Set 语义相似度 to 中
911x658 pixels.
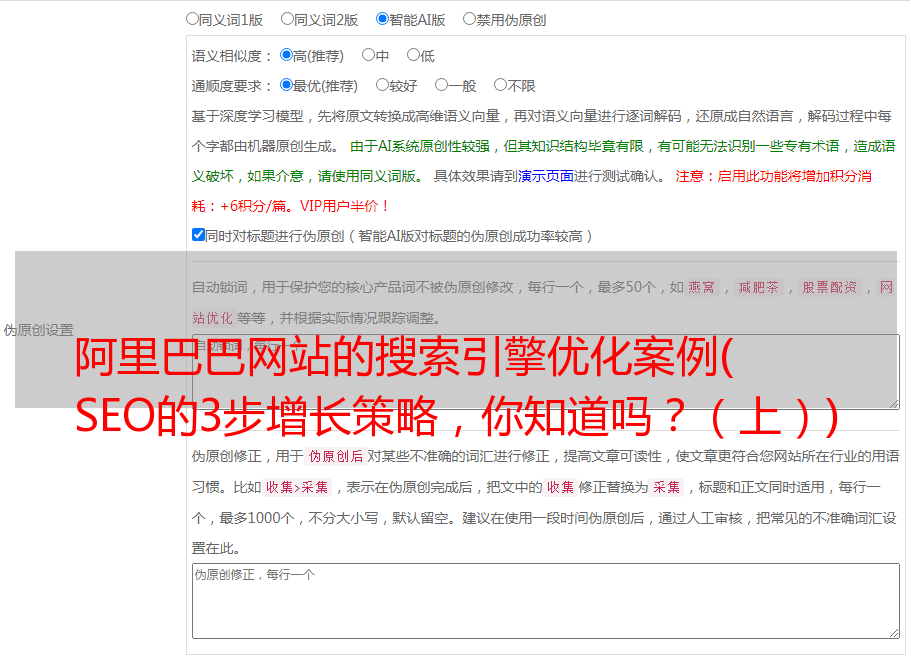[368, 55]
